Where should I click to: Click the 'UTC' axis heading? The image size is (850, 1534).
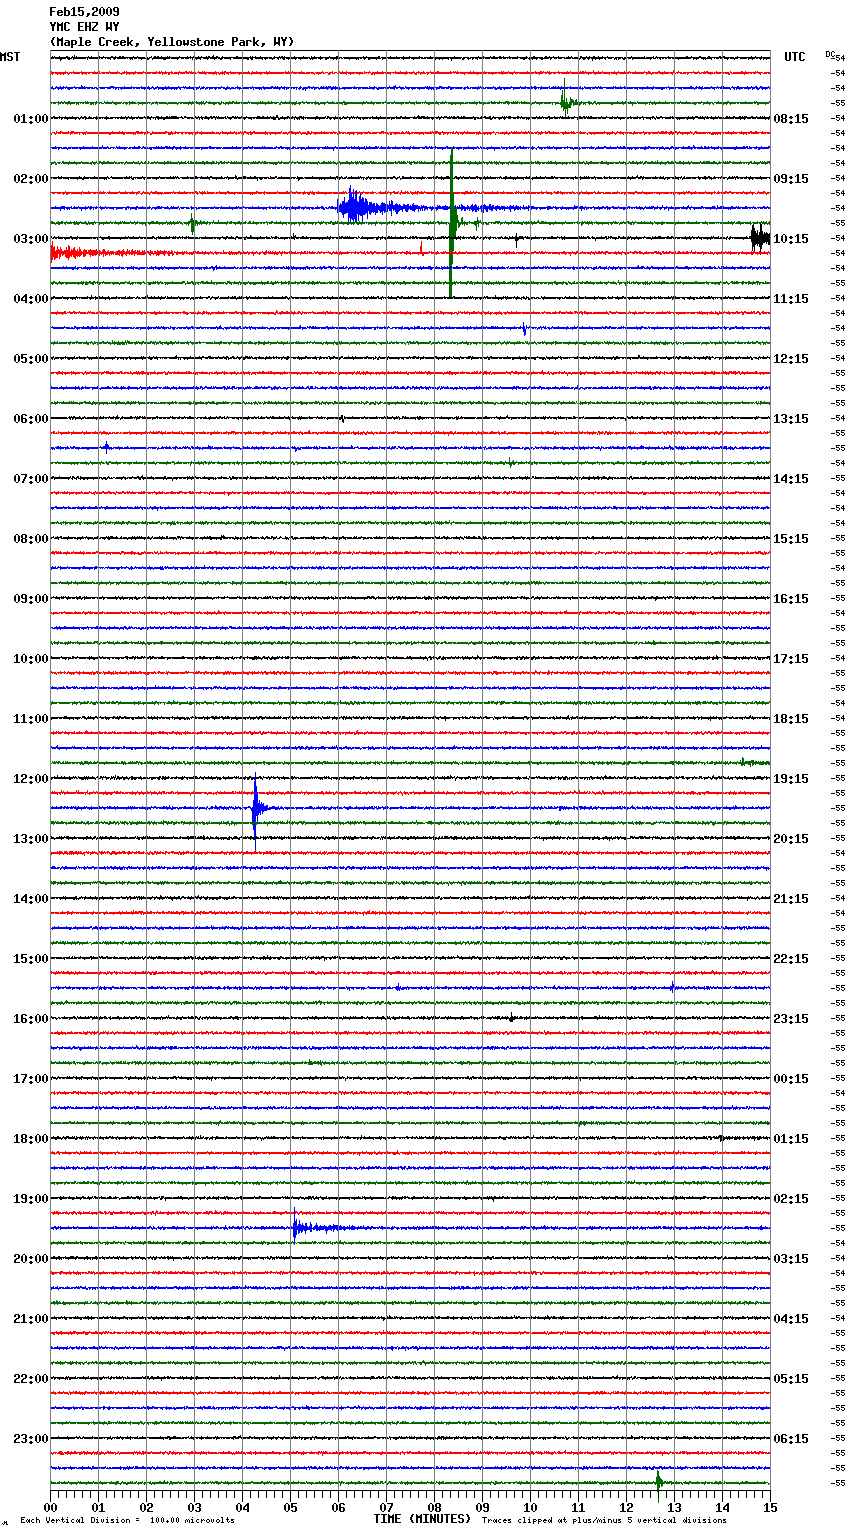pos(795,57)
